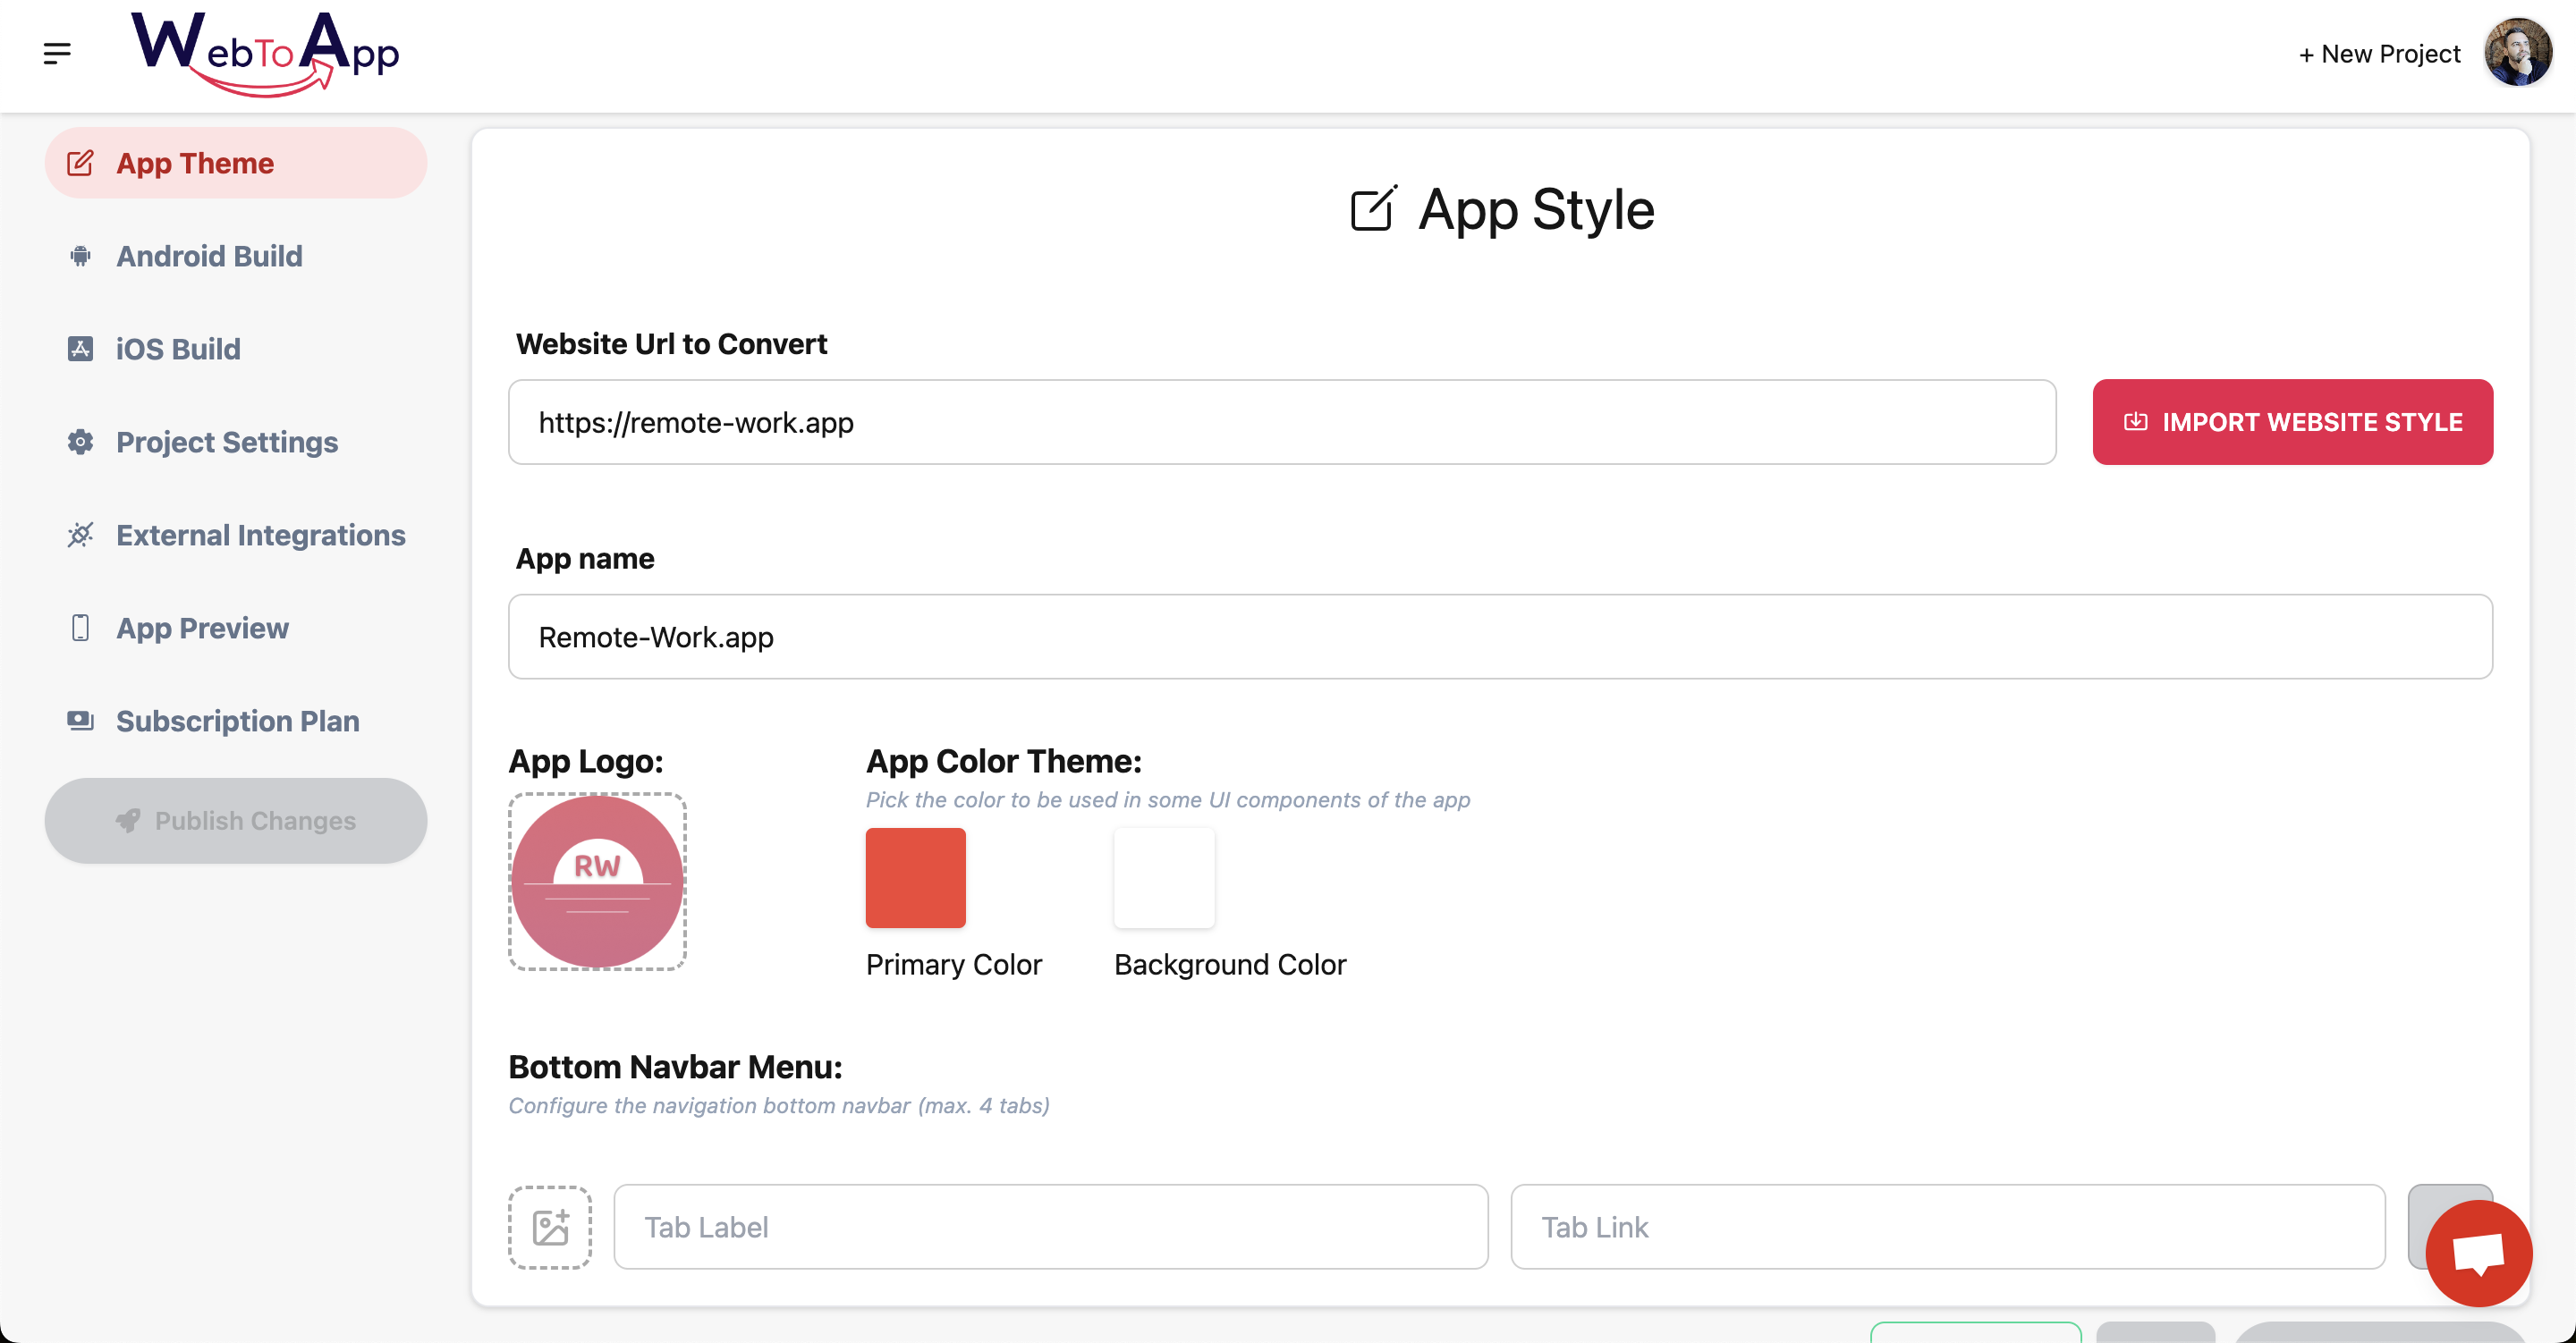Viewport: 2576px width, 1343px height.
Task: Open iOS Build section
Action: click(x=236, y=349)
